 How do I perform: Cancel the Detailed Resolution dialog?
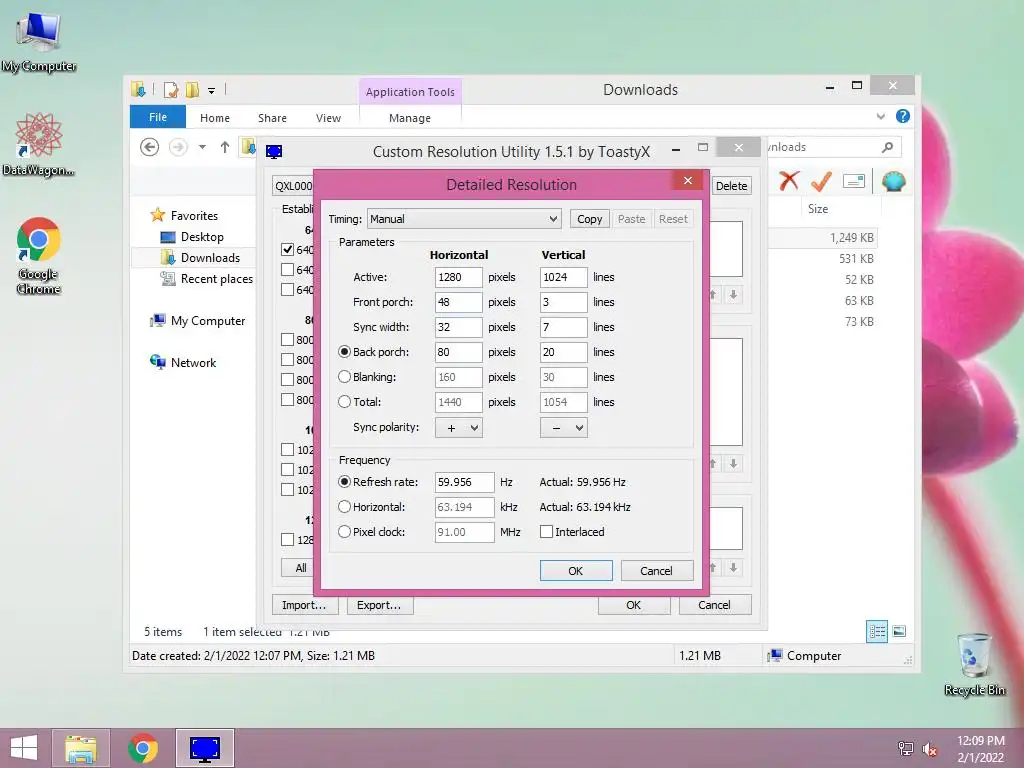point(656,571)
